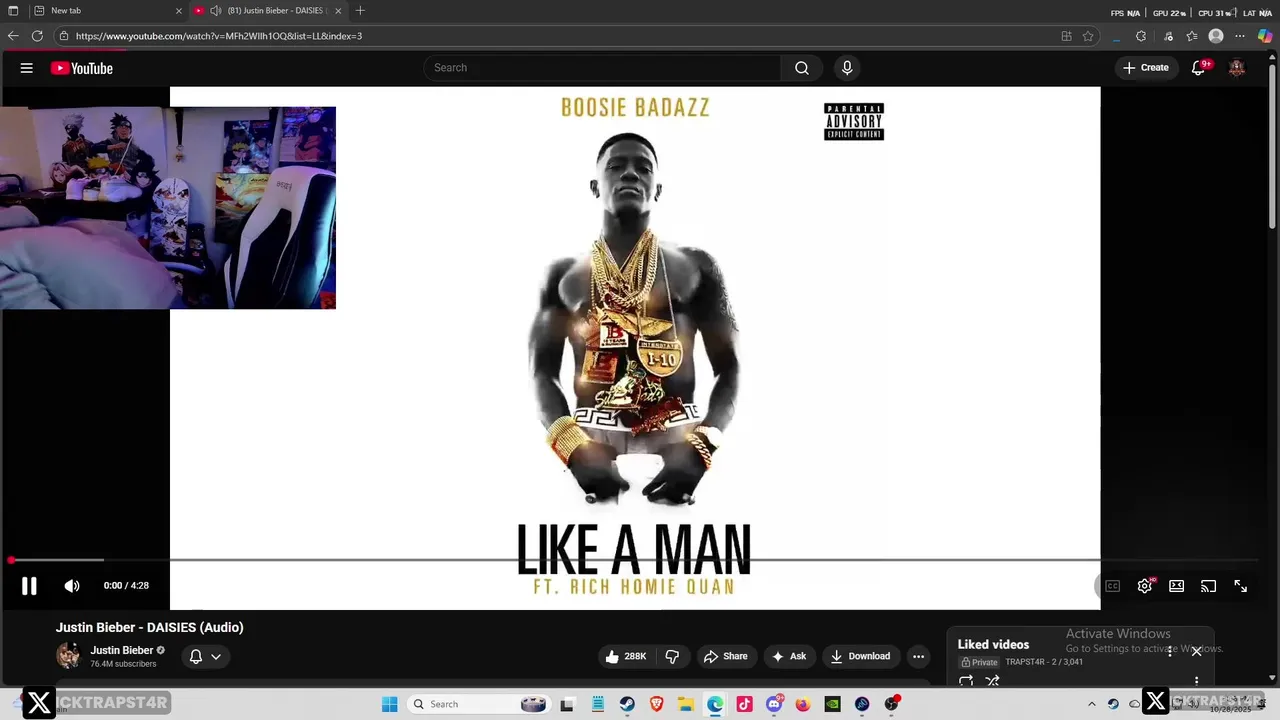Image resolution: width=1280 pixels, height=720 pixels.
Task: Open the browser profile avatar
Action: click(1216, 36)
